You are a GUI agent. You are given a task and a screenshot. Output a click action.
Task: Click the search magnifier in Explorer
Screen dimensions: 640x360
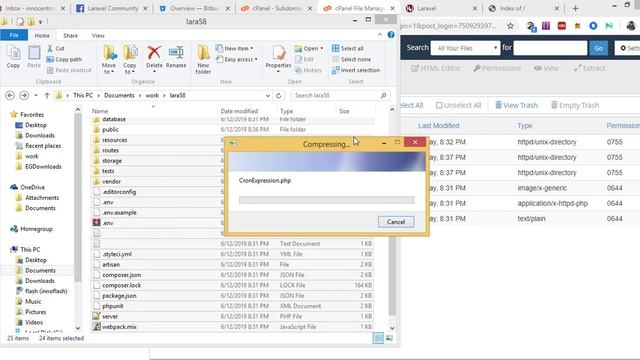coord(383,96)
